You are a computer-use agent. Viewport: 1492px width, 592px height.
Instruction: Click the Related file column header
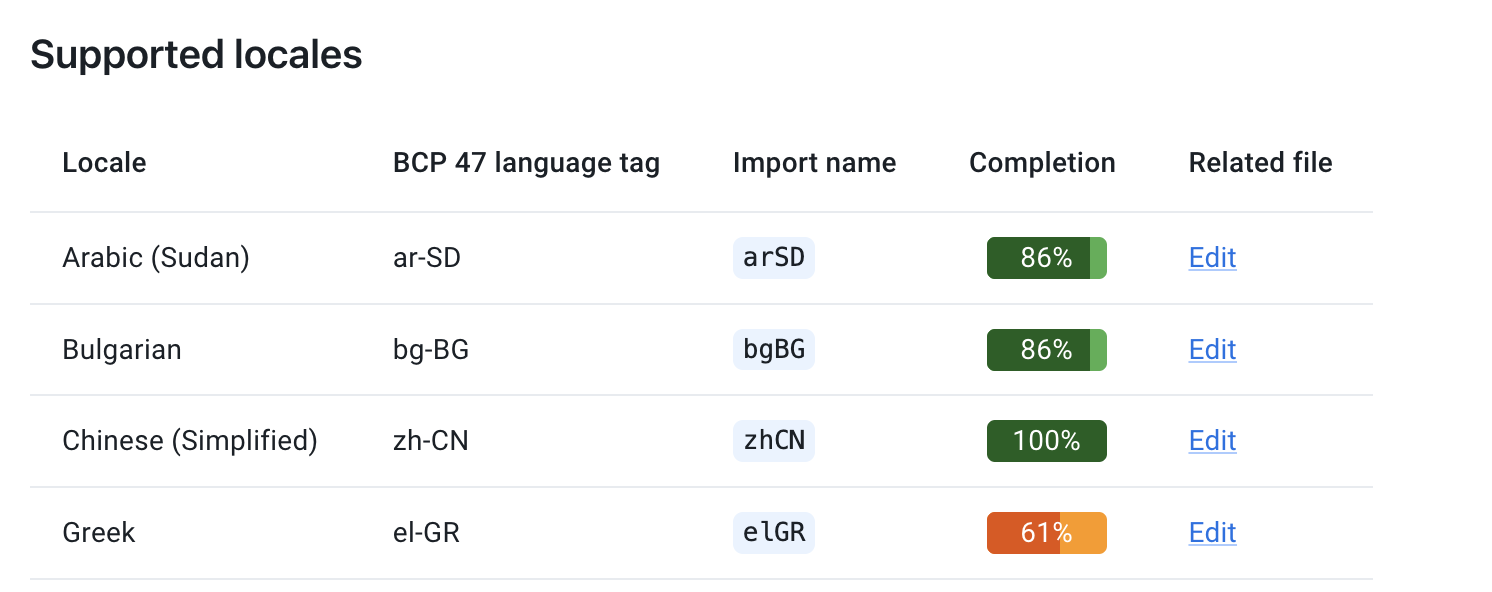coord(1260,162)
